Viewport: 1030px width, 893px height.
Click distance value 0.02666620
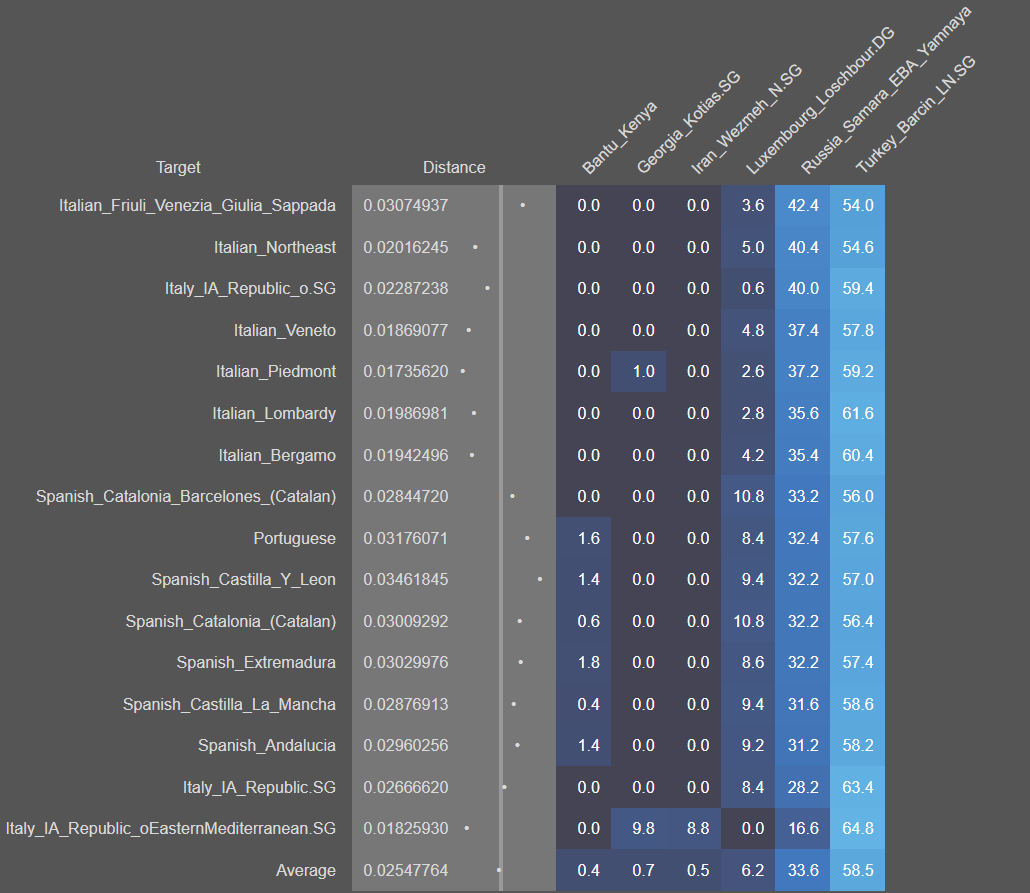[x=405, y=787]
